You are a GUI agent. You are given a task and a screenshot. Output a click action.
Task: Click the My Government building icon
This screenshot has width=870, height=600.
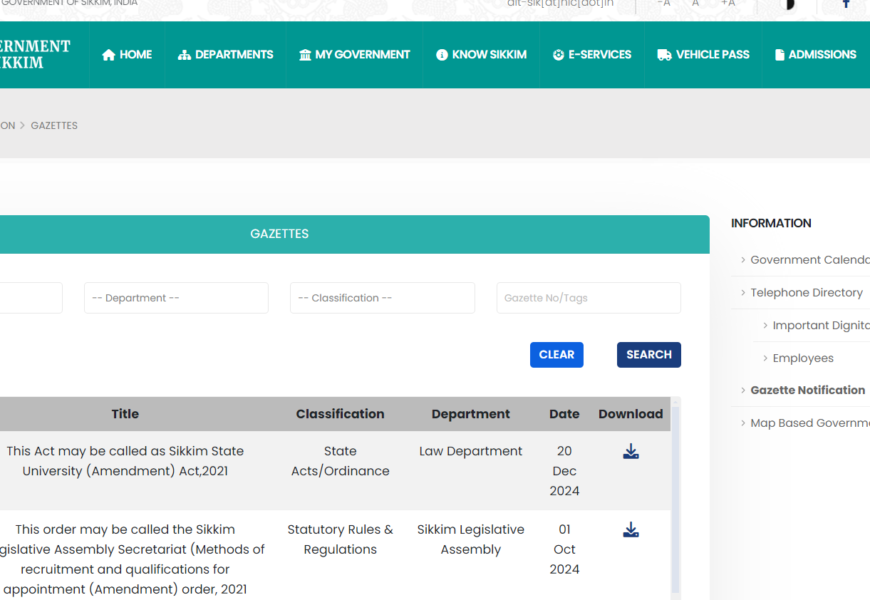(x=305, y=55)
